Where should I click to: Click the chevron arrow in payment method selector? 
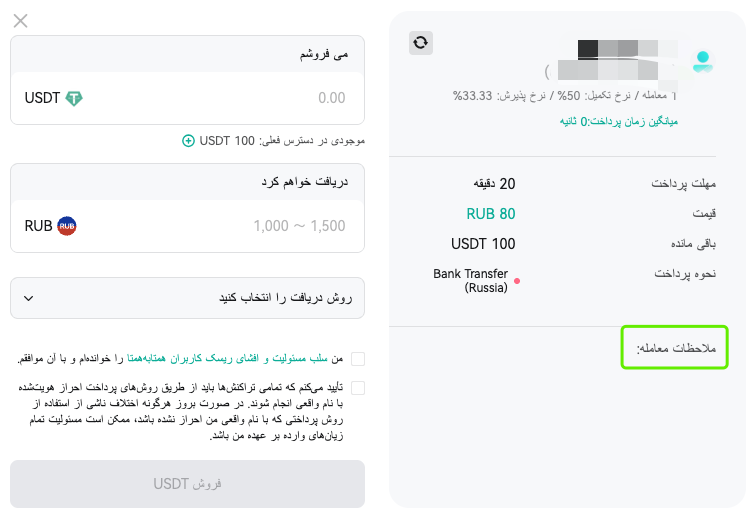(x=28, y=298)
